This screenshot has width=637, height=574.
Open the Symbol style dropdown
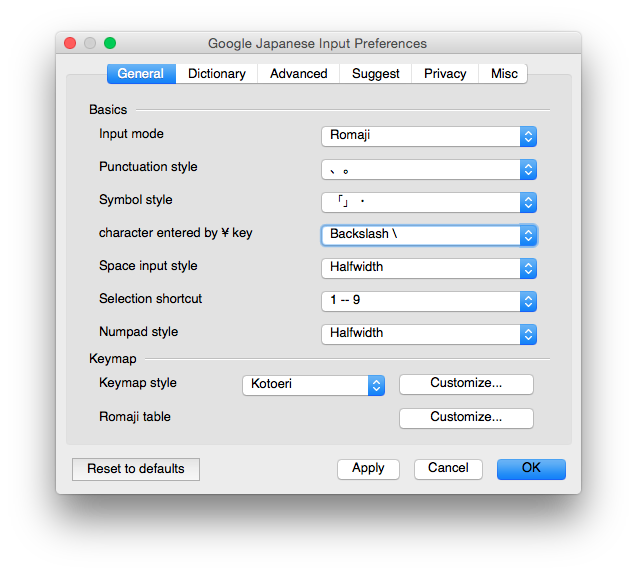(429, 202)
